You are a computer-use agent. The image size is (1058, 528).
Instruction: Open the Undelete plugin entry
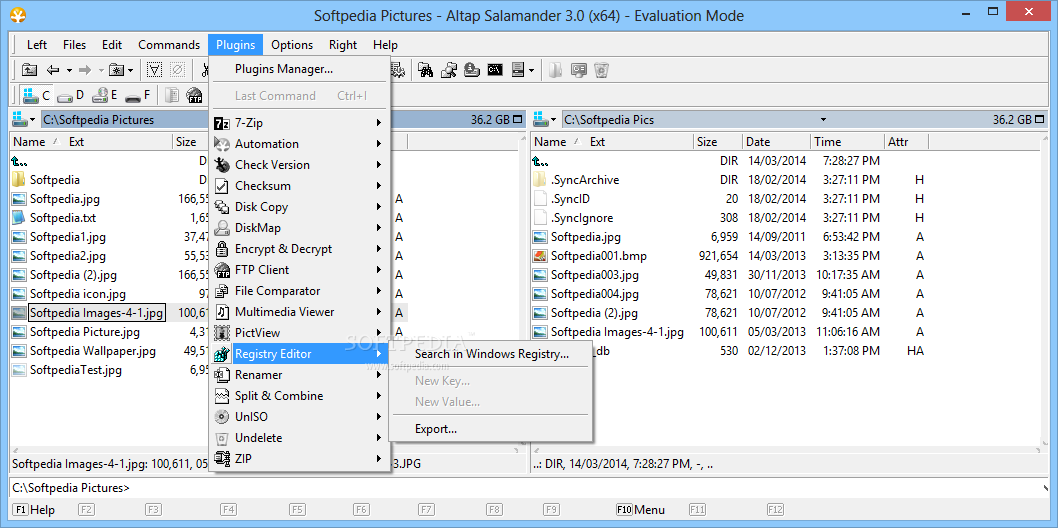pyautogui.click(x=298, y=438)
